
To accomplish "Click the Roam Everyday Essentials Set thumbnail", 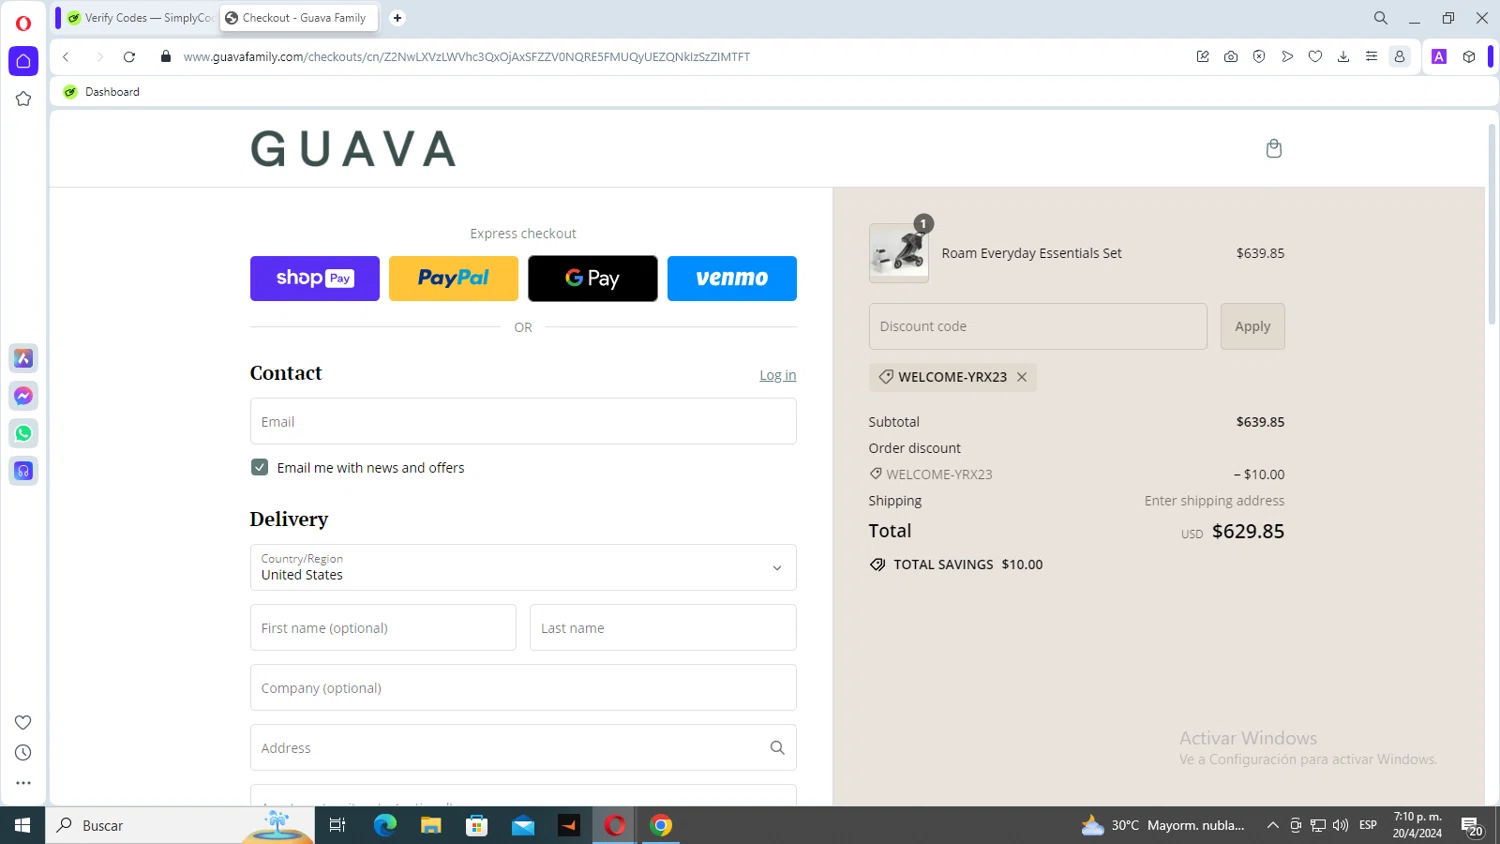I will [898, 253].
